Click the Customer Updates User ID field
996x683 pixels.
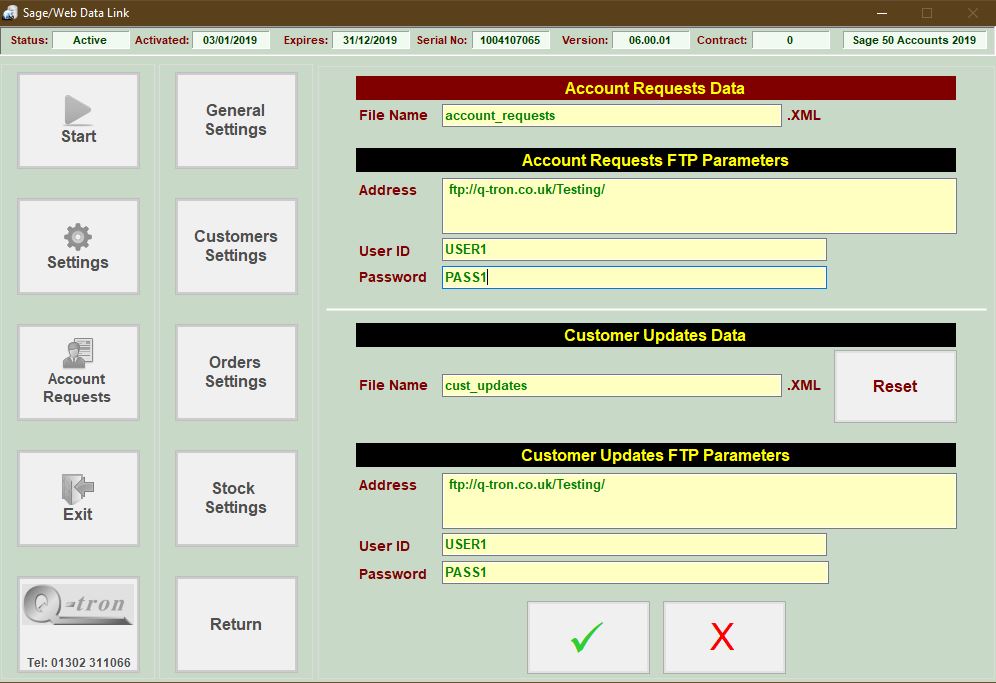click(634, 544)
